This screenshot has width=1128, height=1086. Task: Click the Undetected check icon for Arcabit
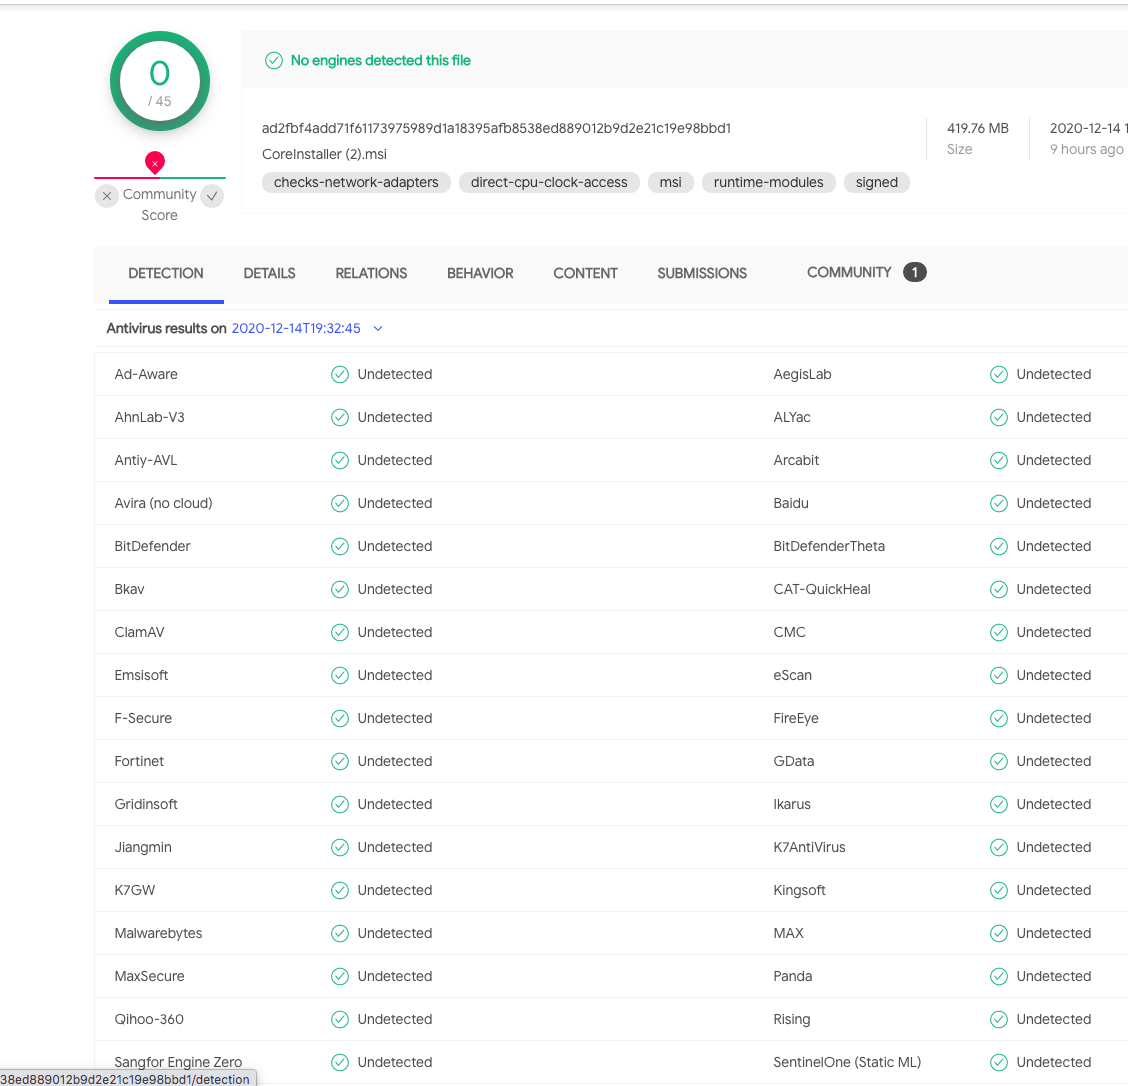click(x=999, y=460)
